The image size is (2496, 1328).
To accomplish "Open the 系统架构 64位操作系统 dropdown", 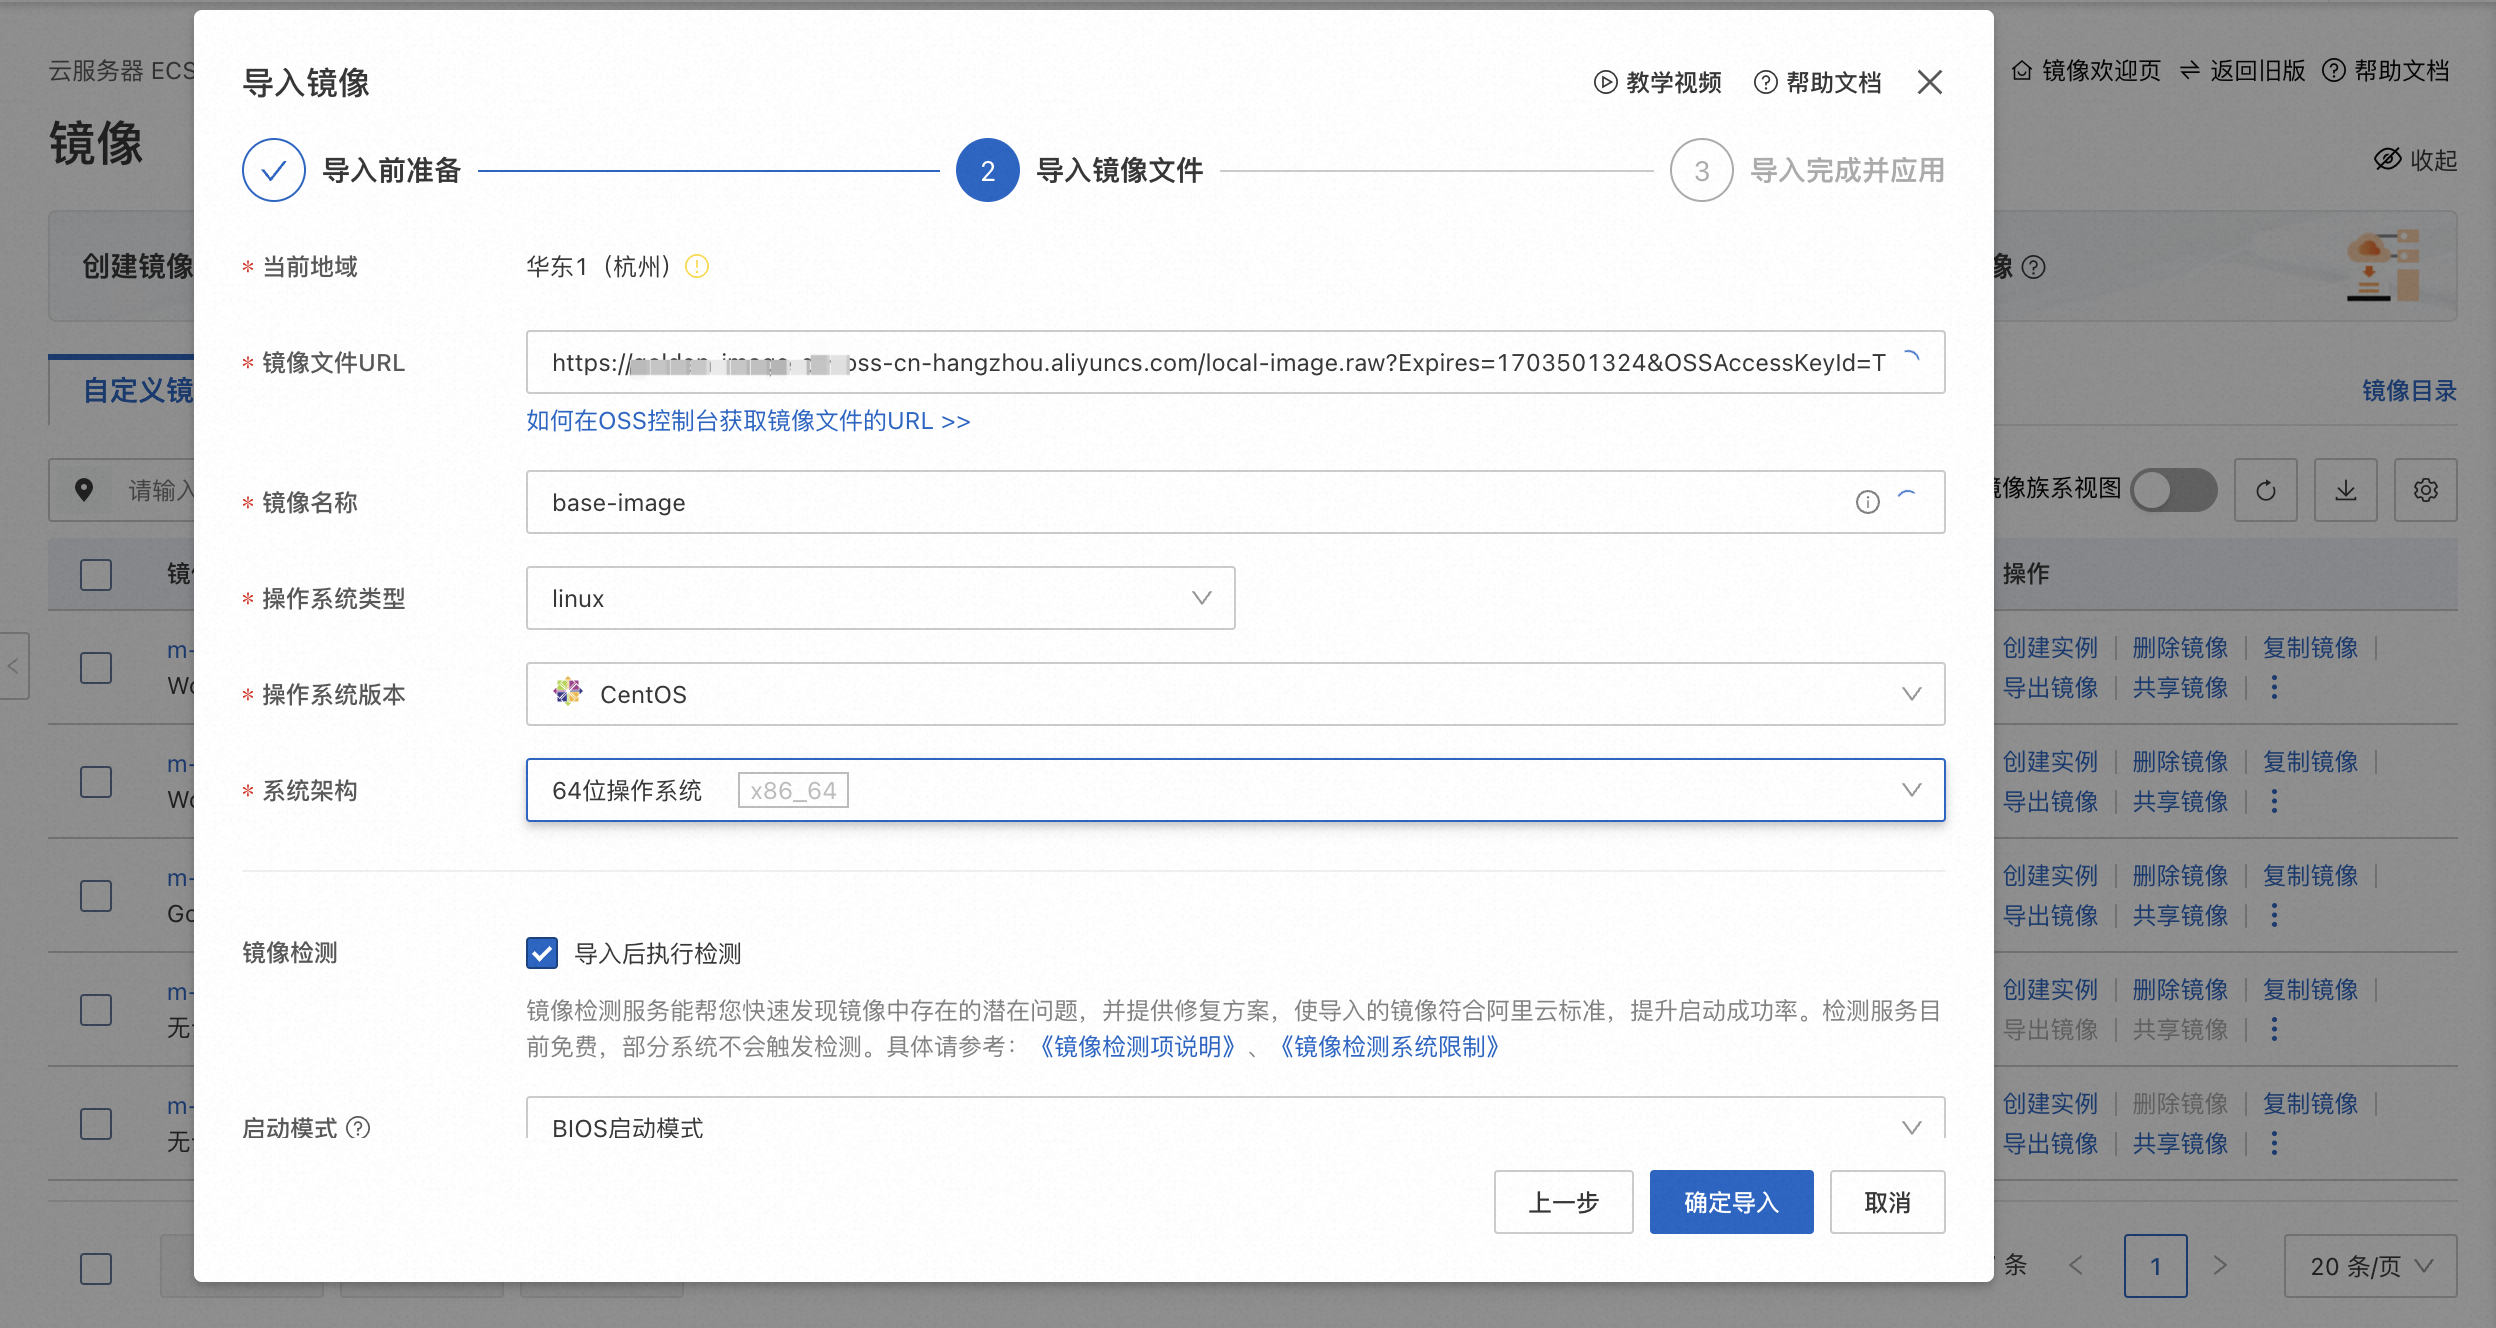I will [x=1235, y=790].
